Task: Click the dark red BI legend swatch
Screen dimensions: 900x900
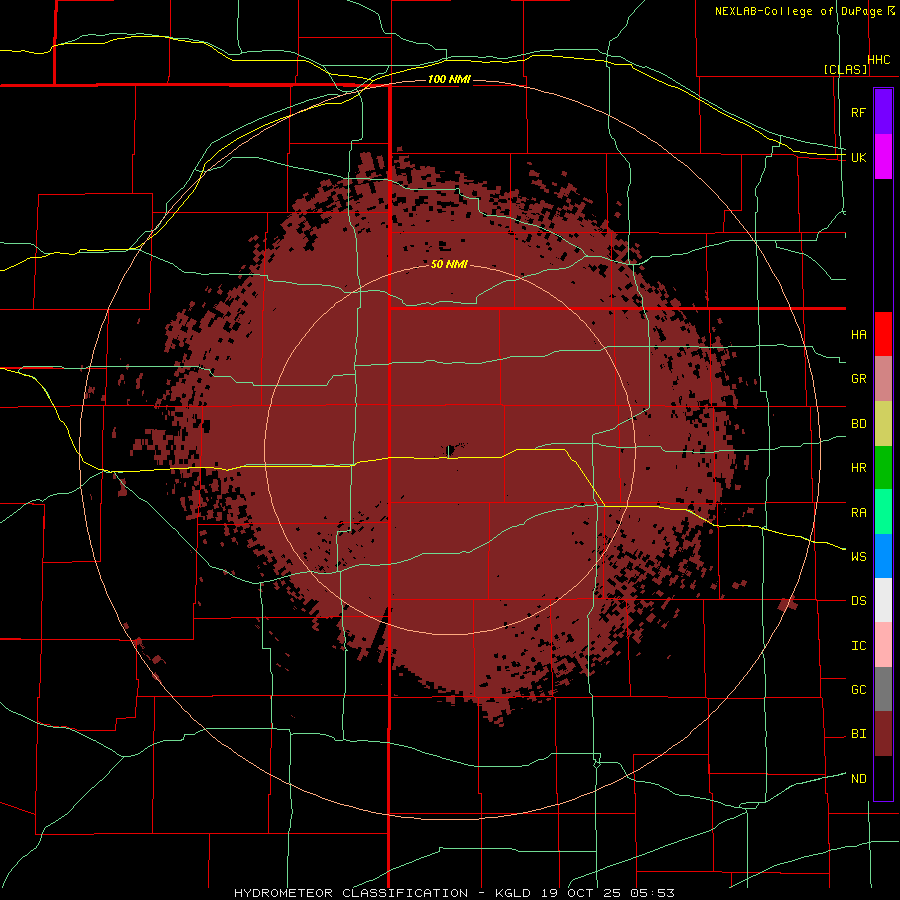Action: pyautogui.click(x=883, y=734)
